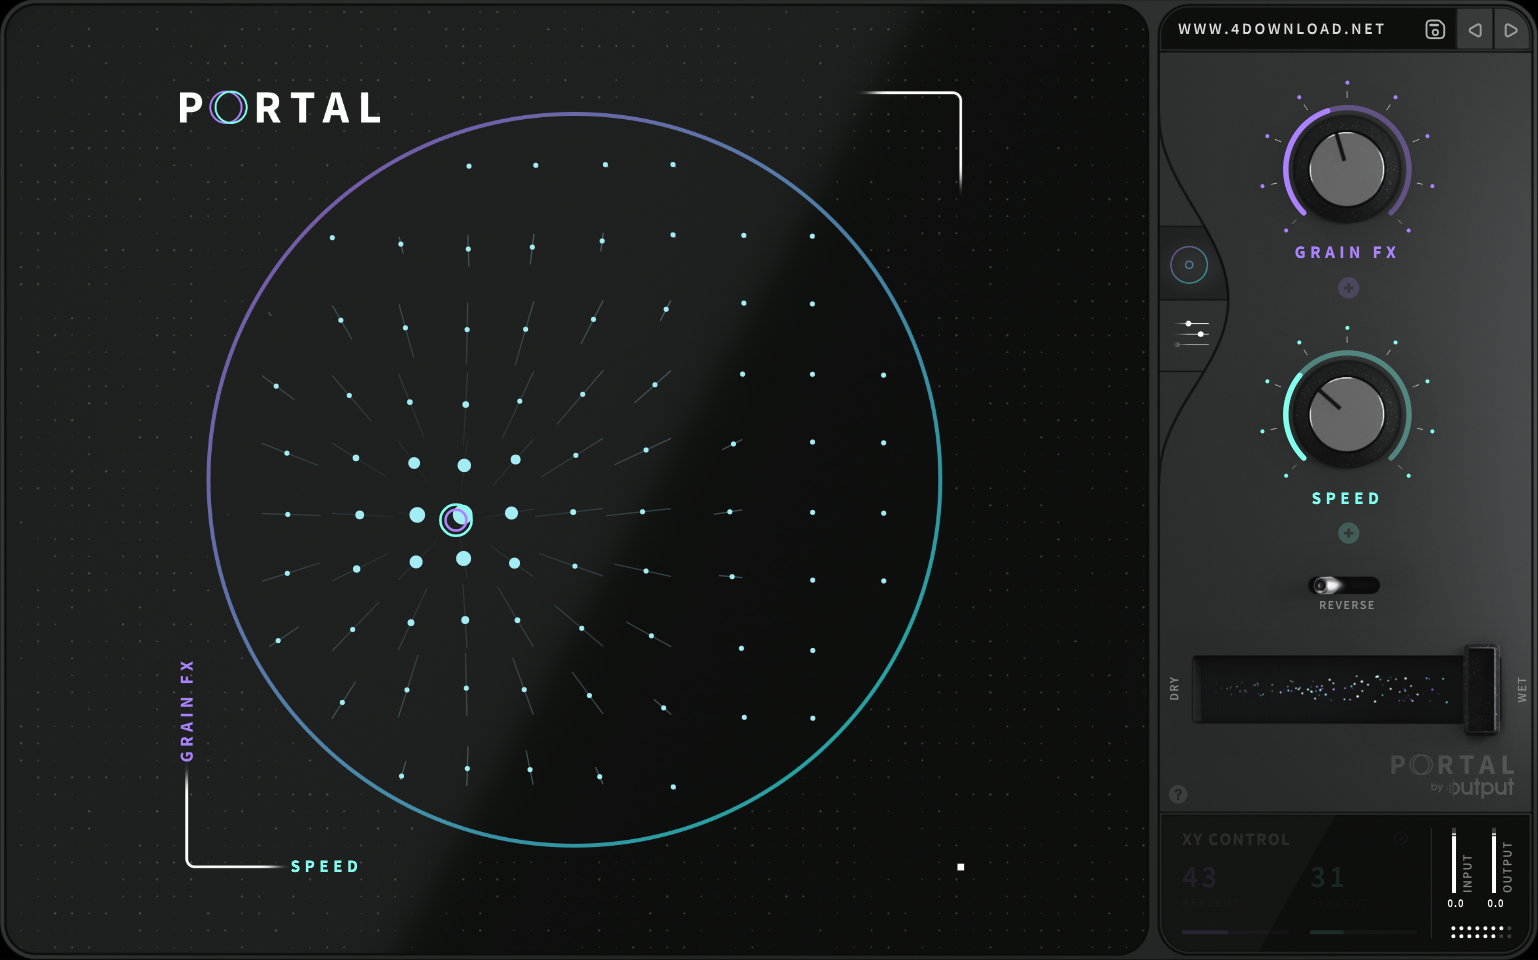The image size is (1538, 960).
Task: Click the Input level meter
Action: (x=1454, y=861)
